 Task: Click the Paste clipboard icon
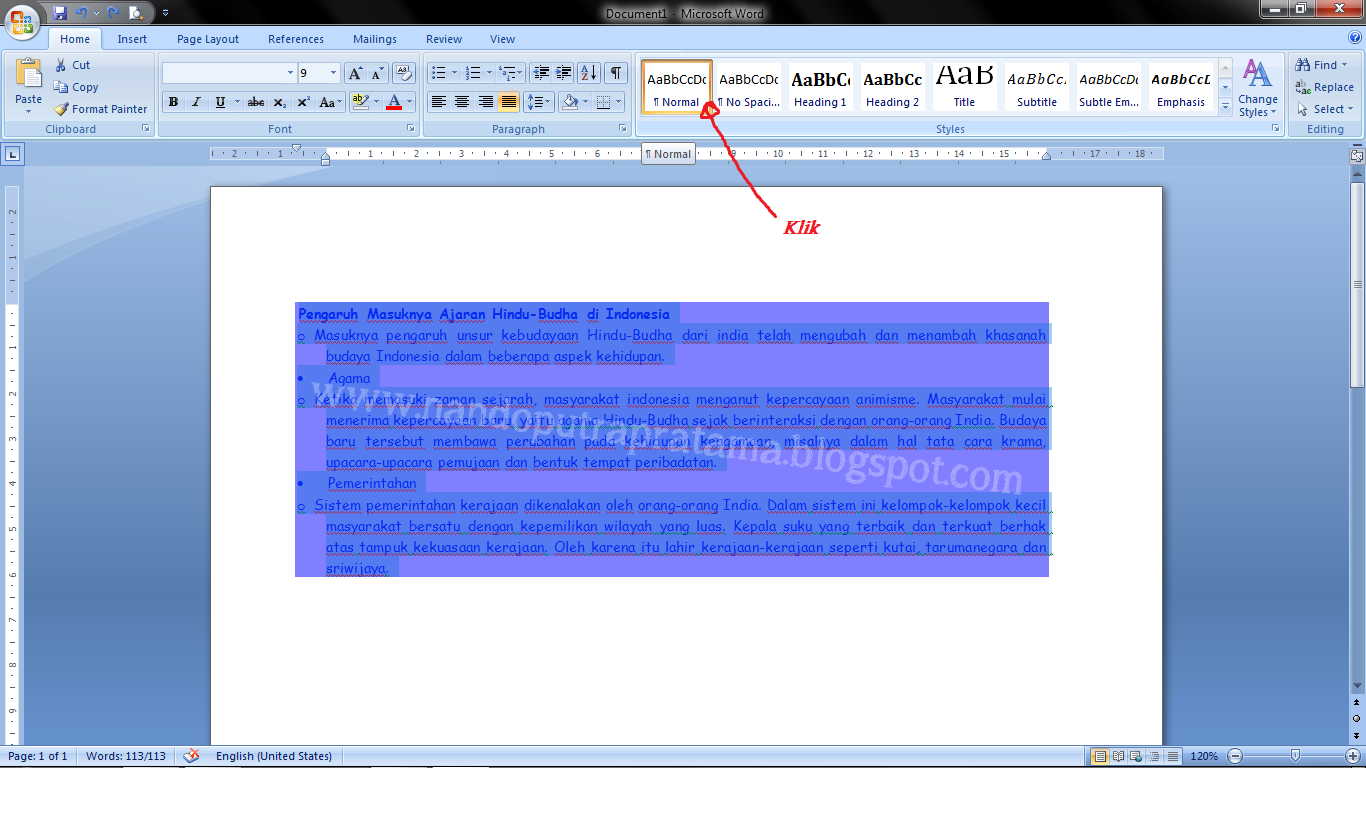click(29, 73)
